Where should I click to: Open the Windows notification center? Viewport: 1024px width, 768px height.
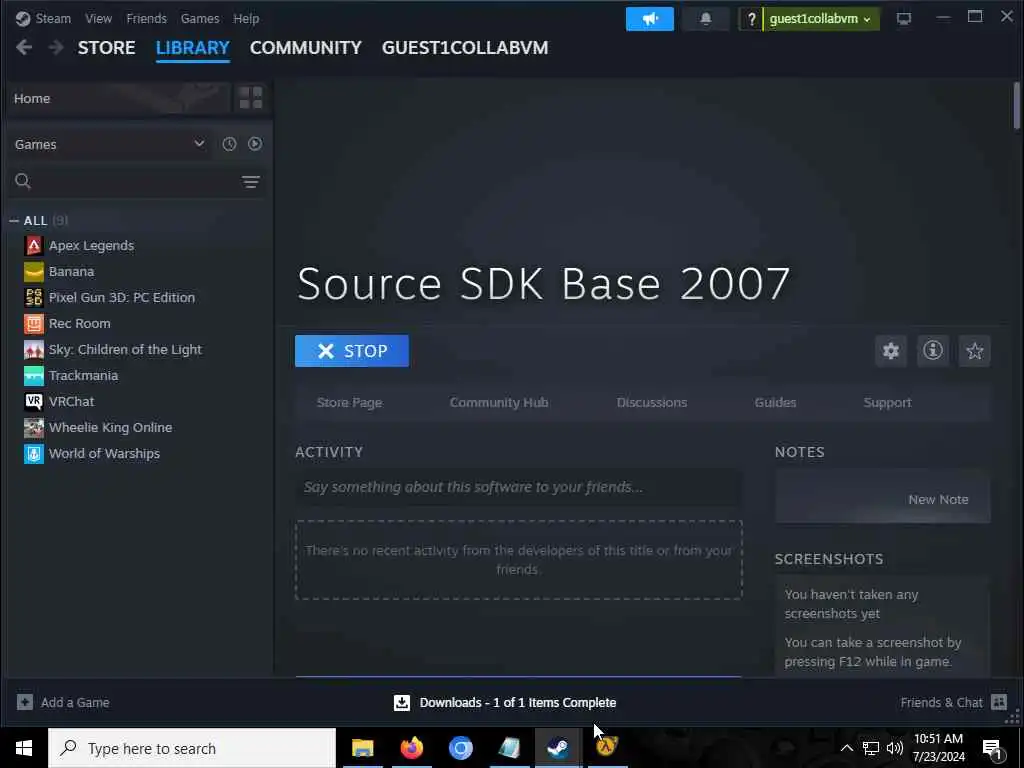[x=993, y=748]
